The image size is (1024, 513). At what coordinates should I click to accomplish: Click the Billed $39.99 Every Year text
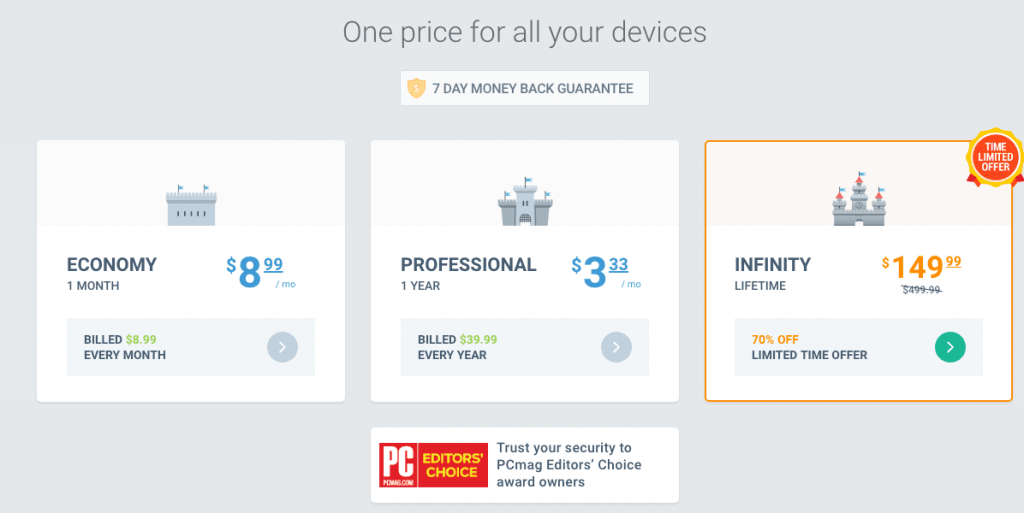coord(457,347)
